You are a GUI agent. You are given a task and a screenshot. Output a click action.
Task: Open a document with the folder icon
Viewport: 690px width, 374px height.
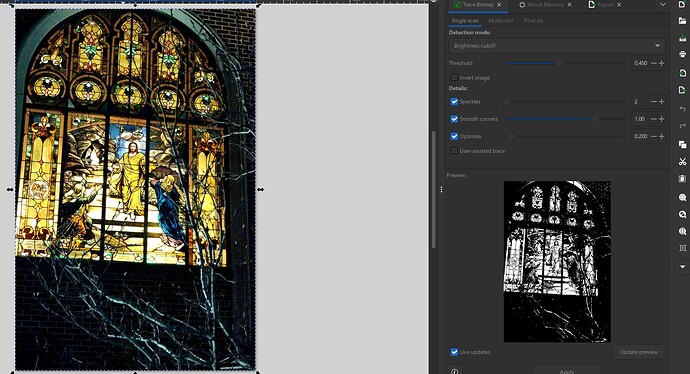coord(683,21)
